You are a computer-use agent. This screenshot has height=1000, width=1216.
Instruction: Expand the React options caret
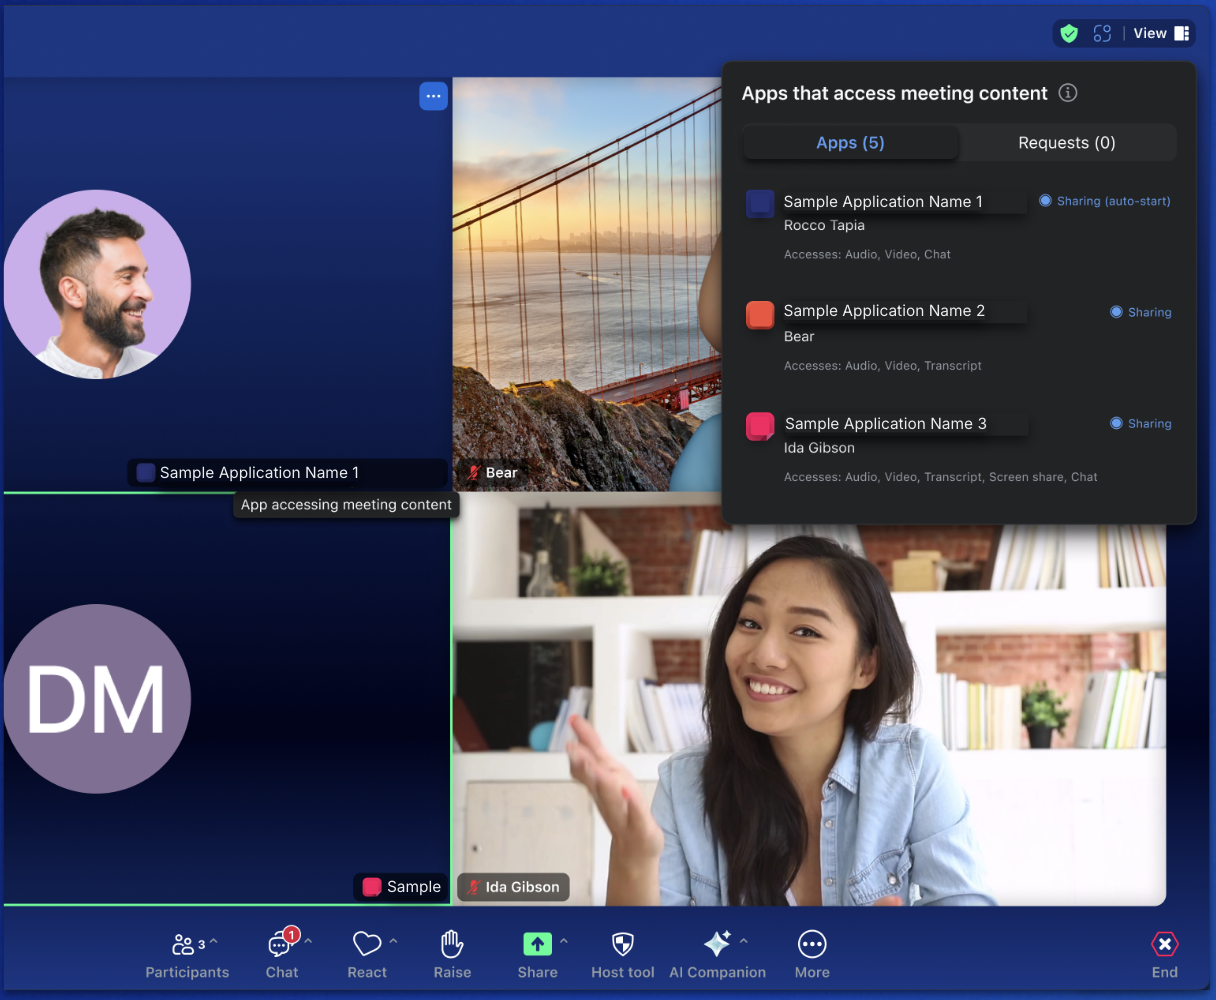(393, 942)
